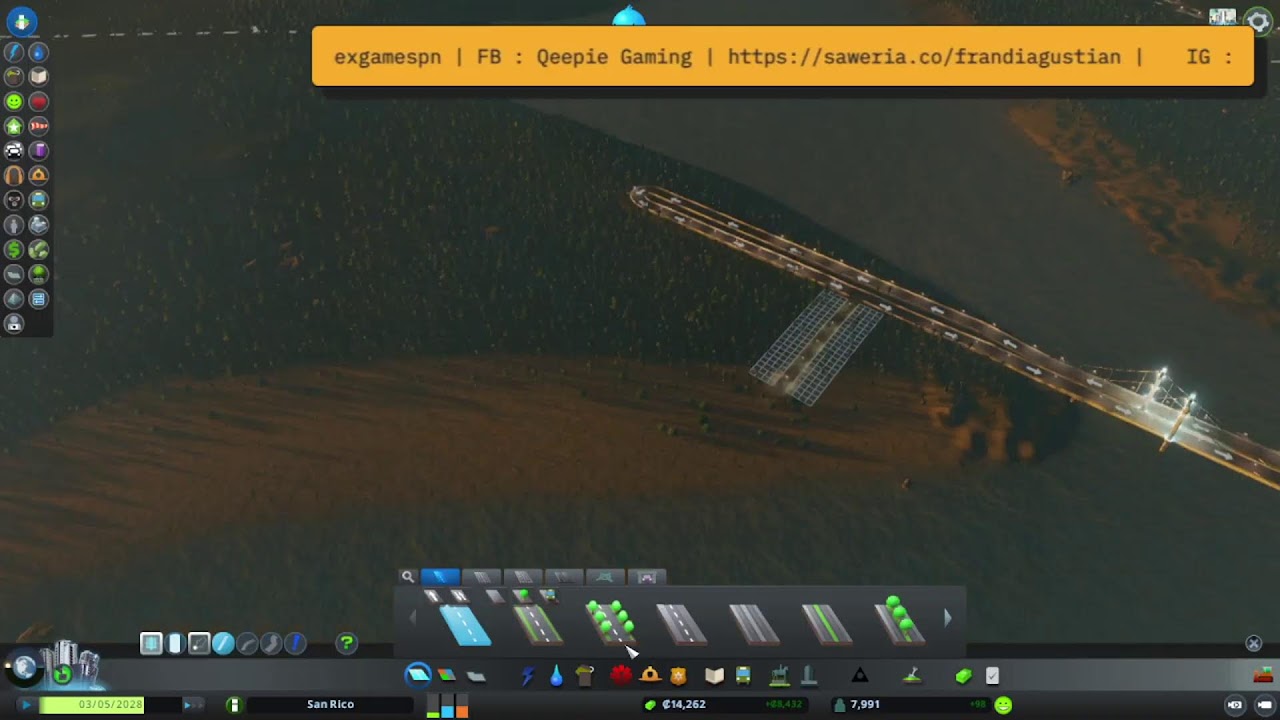Open the Policies panel
This screenshot has width=1280, height=720.
(x=992, y=676)
